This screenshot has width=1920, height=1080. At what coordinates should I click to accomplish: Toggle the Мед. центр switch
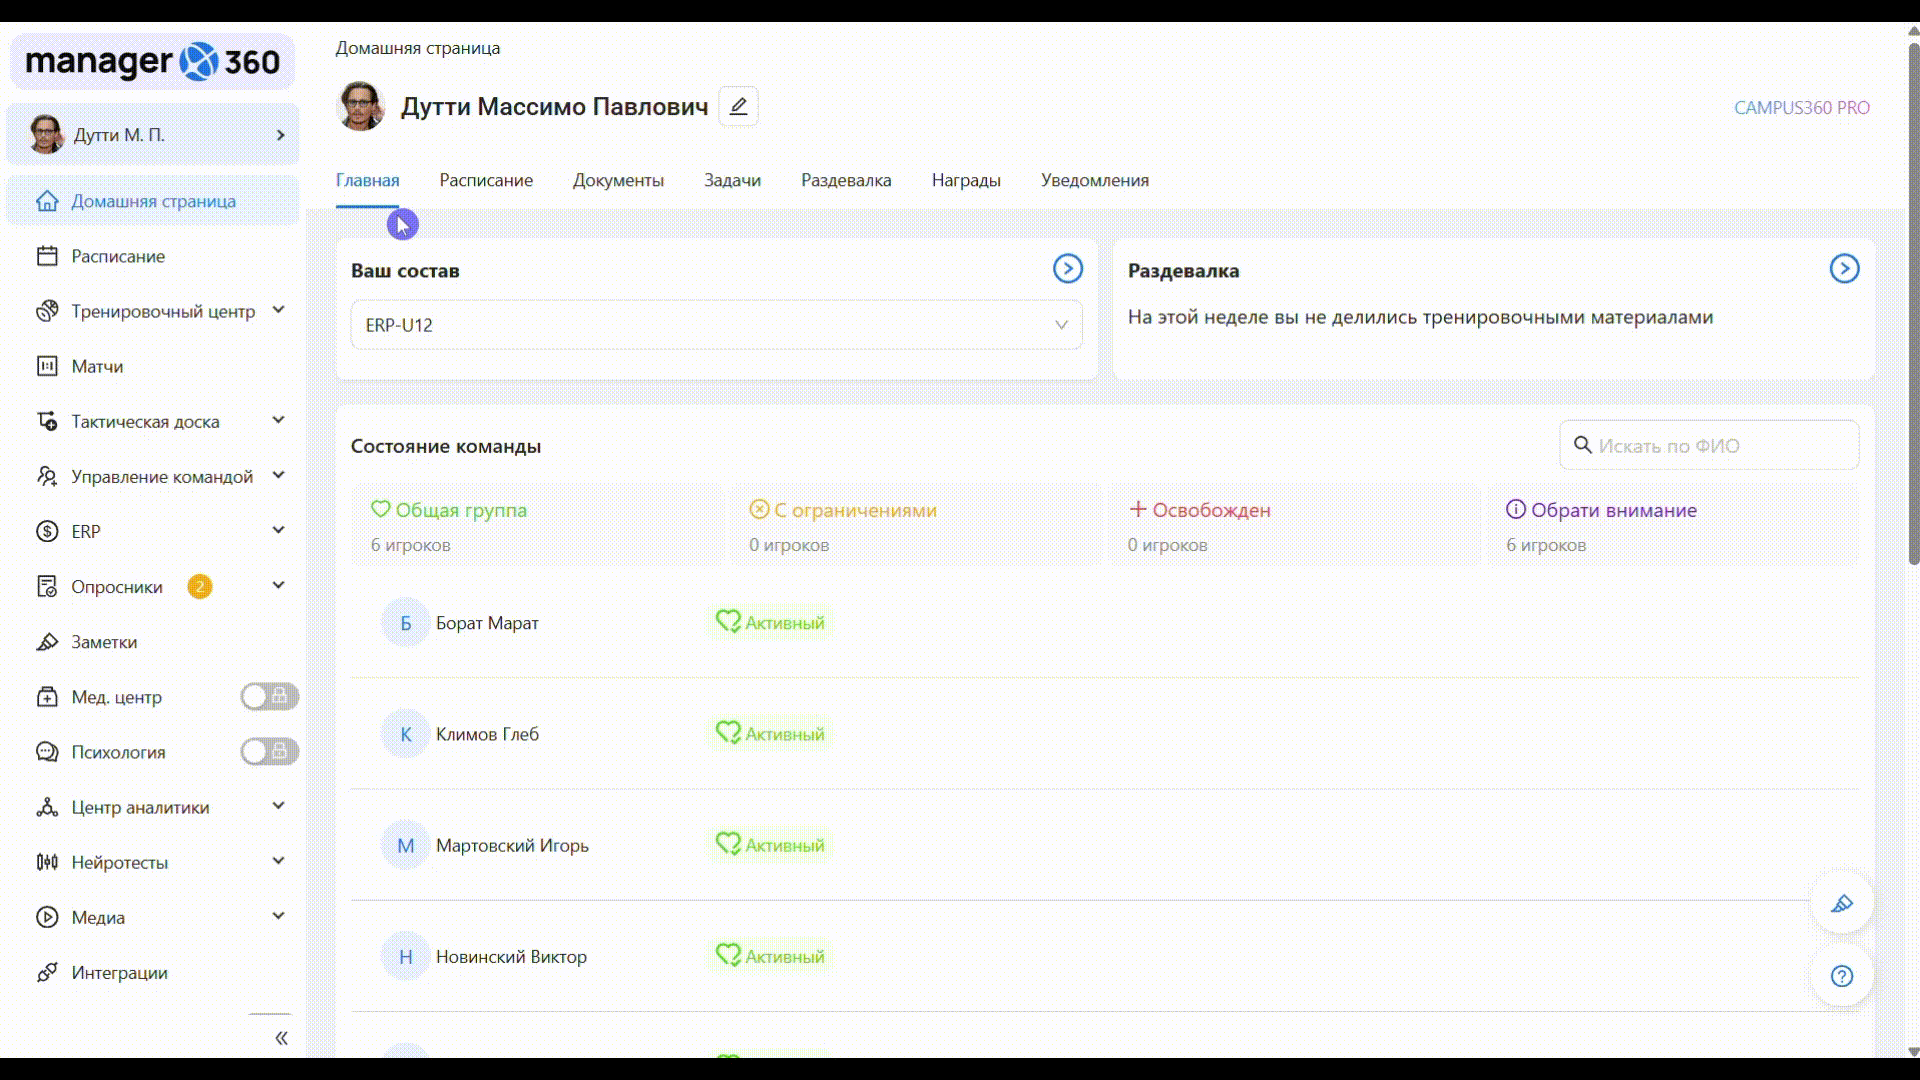tap(269, 696)
